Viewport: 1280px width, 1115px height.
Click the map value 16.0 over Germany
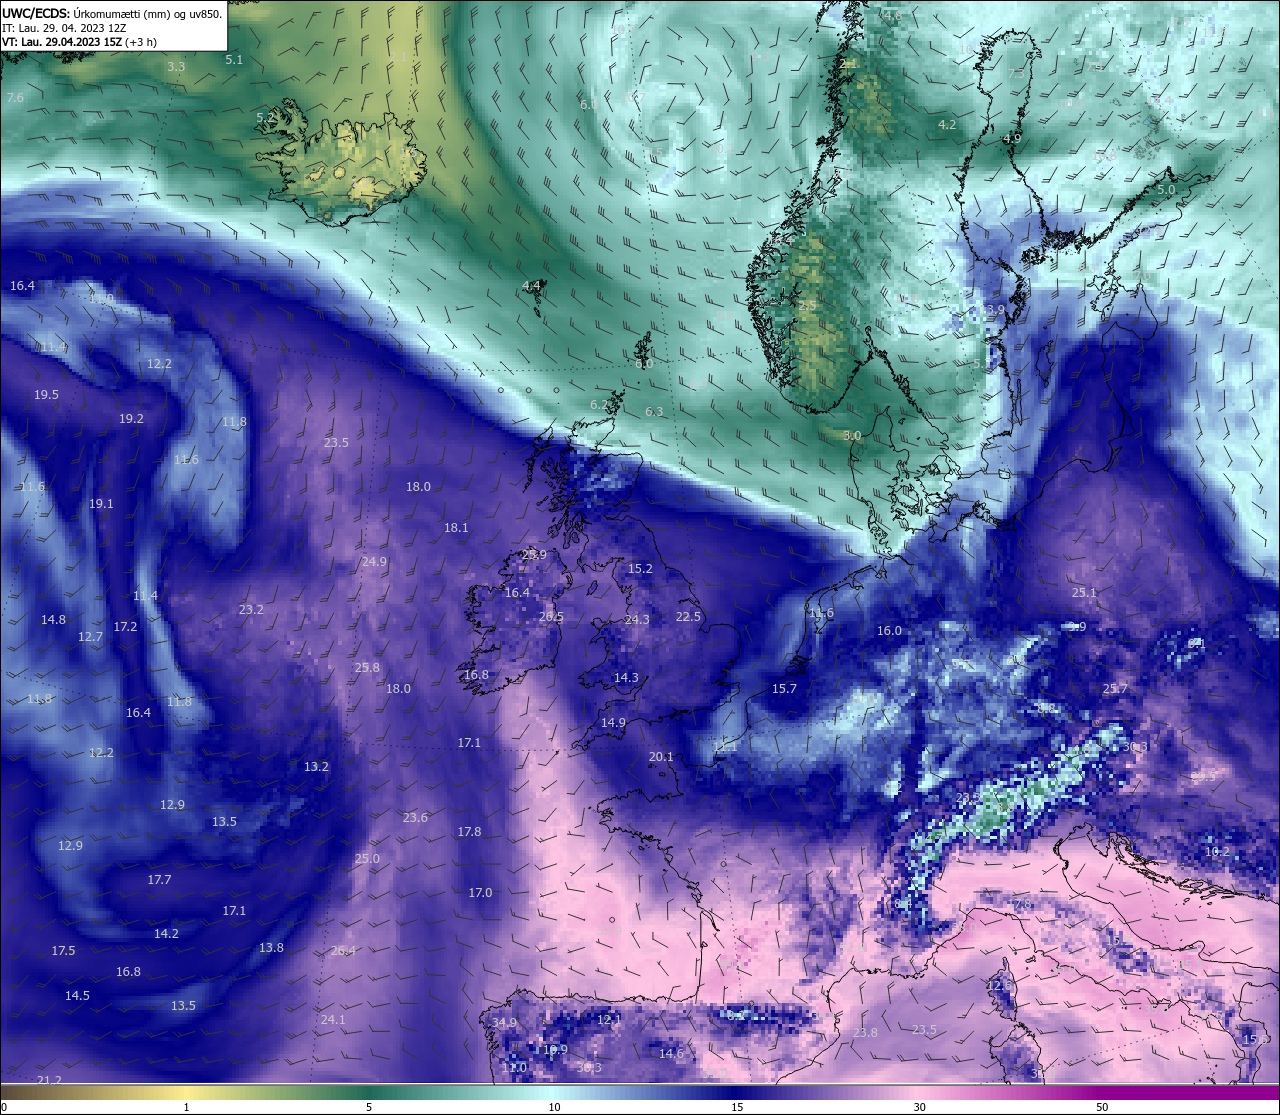click(889, 631)
